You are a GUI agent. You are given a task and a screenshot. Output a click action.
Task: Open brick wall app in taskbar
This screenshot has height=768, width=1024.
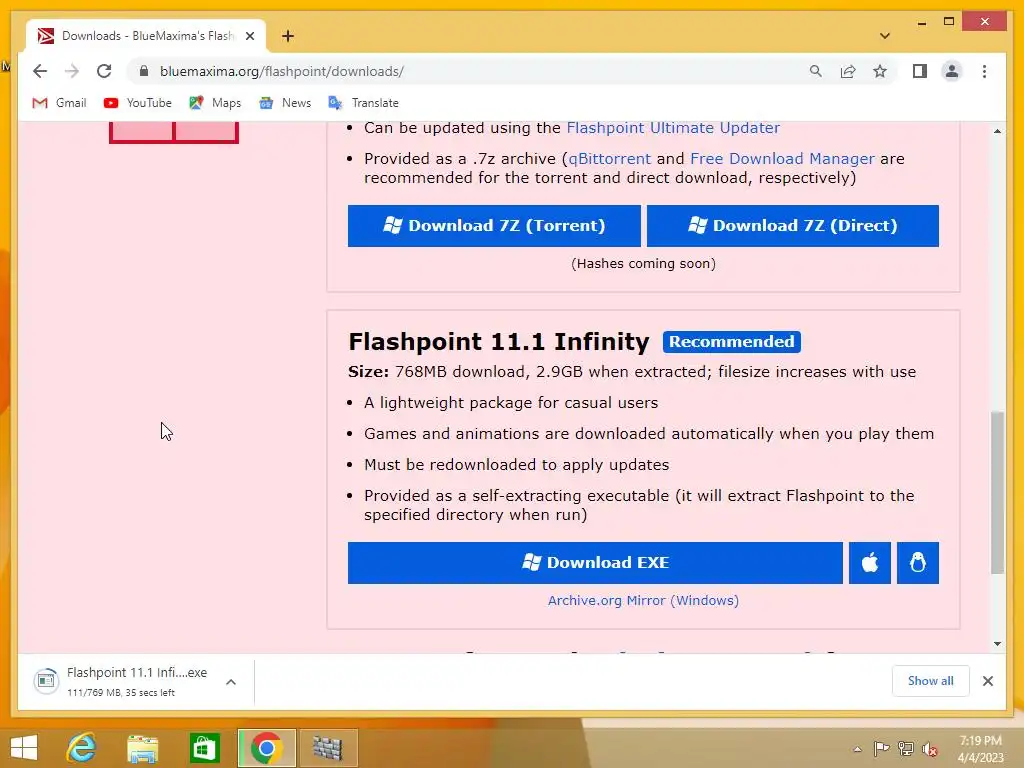point(328,748)
